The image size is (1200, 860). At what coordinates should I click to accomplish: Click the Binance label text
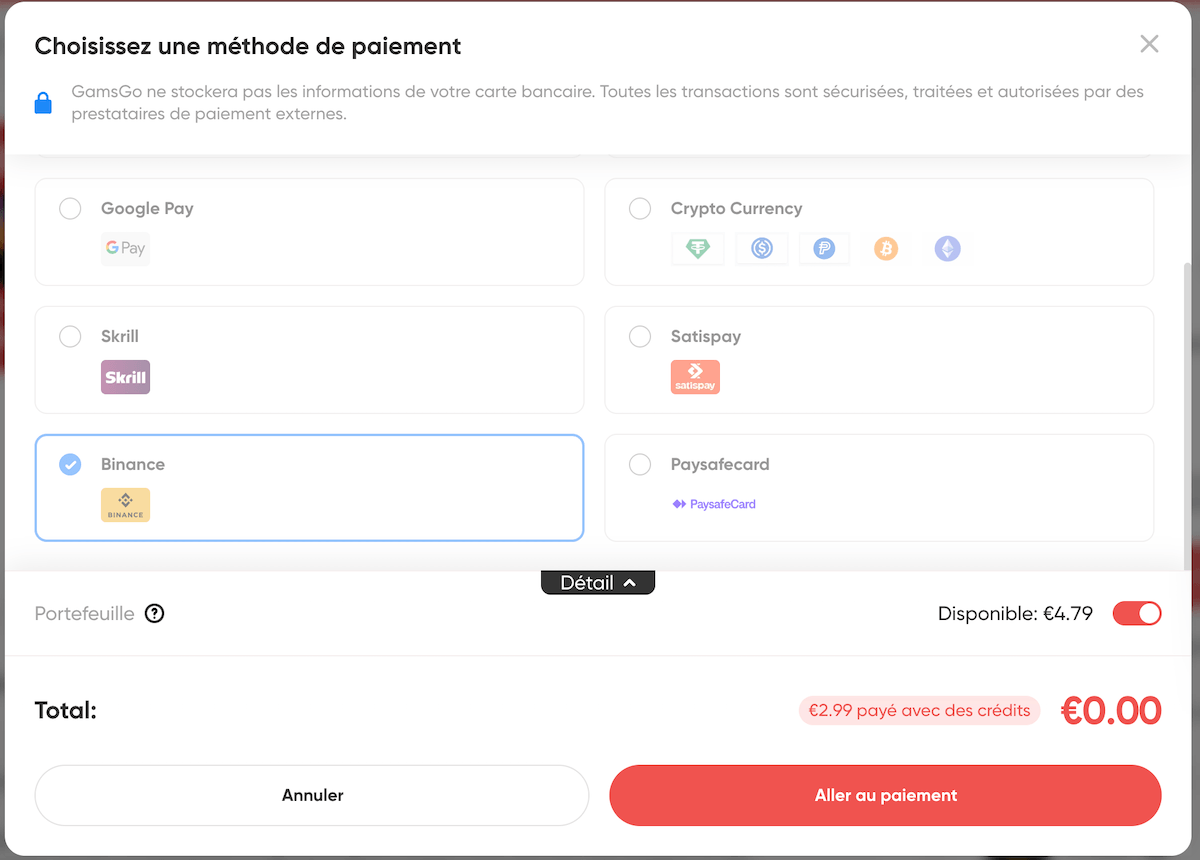point(133,464)
